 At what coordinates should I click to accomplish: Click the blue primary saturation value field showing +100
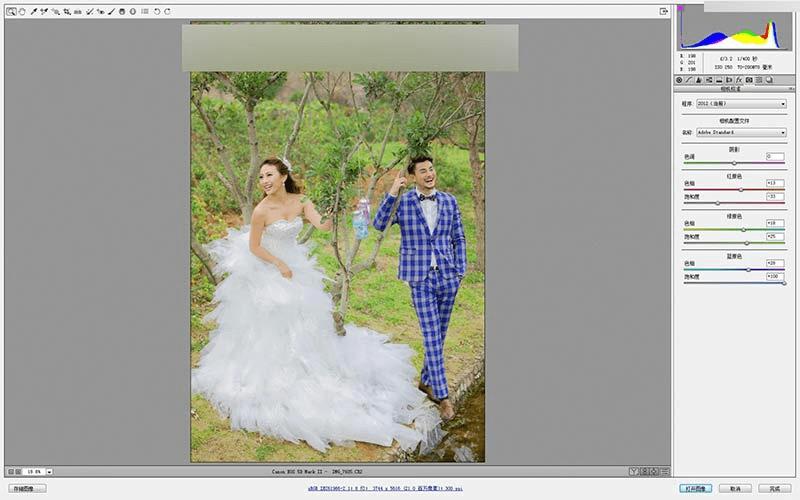(x=775, y=277)
